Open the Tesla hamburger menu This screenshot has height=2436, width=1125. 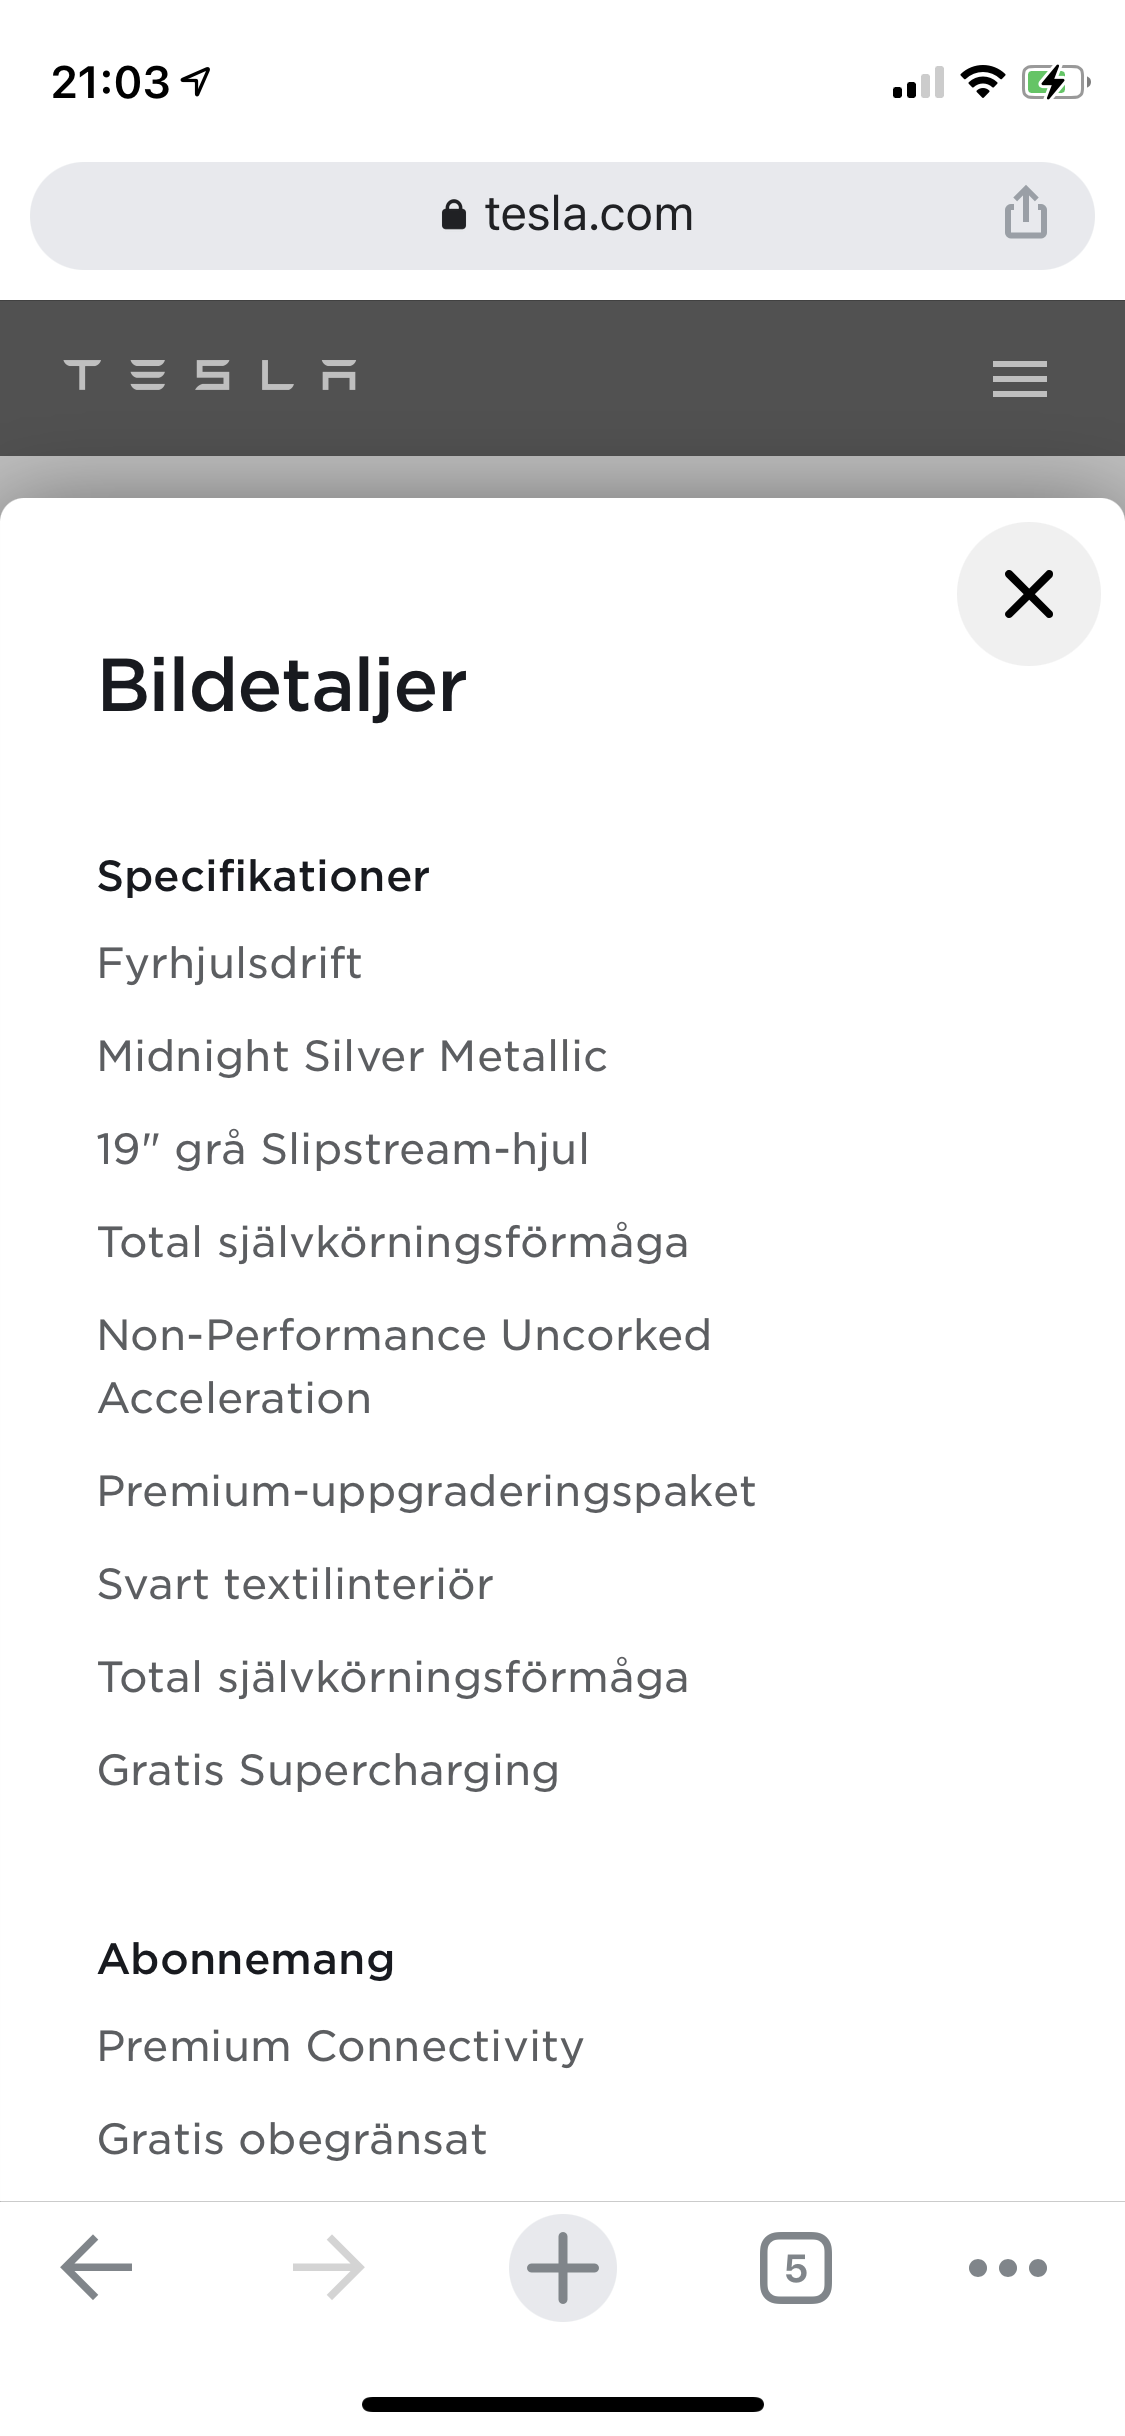[x=1019, y=379]
